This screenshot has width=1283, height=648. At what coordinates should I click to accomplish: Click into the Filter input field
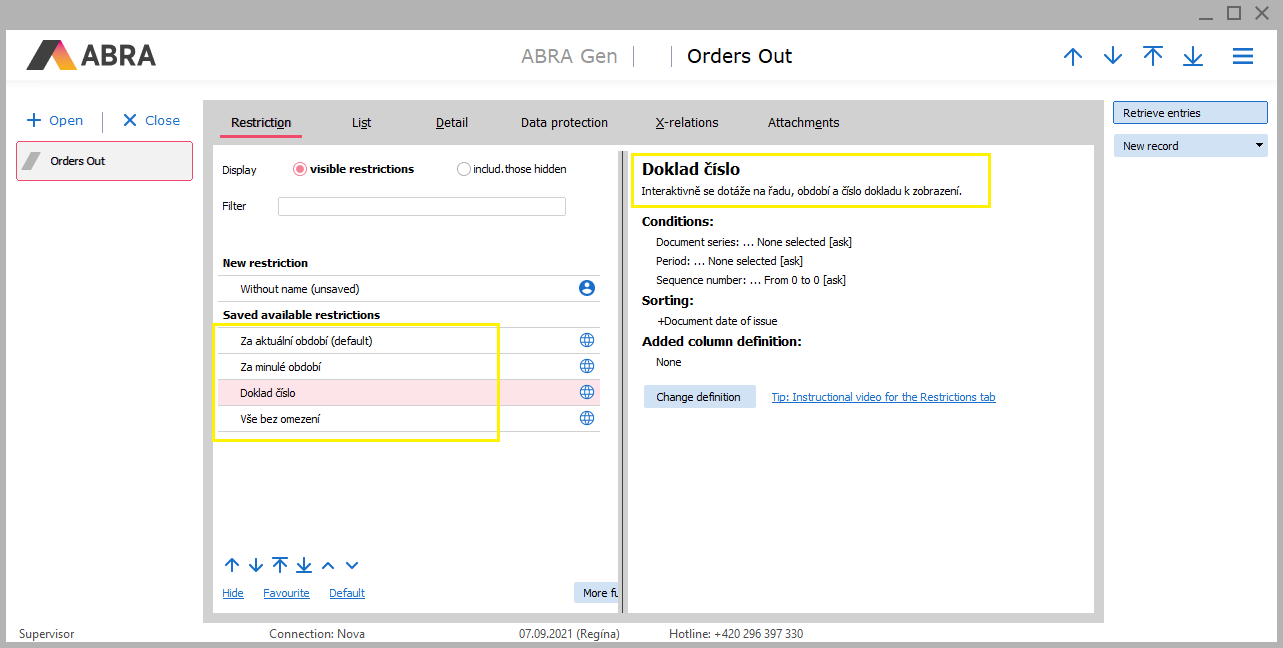421,206
